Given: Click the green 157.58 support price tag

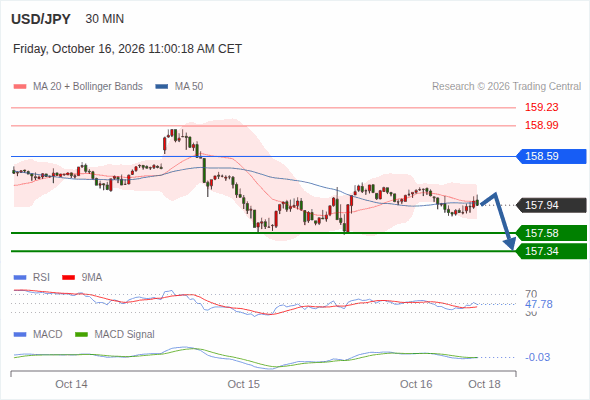Looking at the screenshot, I should 551,233.
